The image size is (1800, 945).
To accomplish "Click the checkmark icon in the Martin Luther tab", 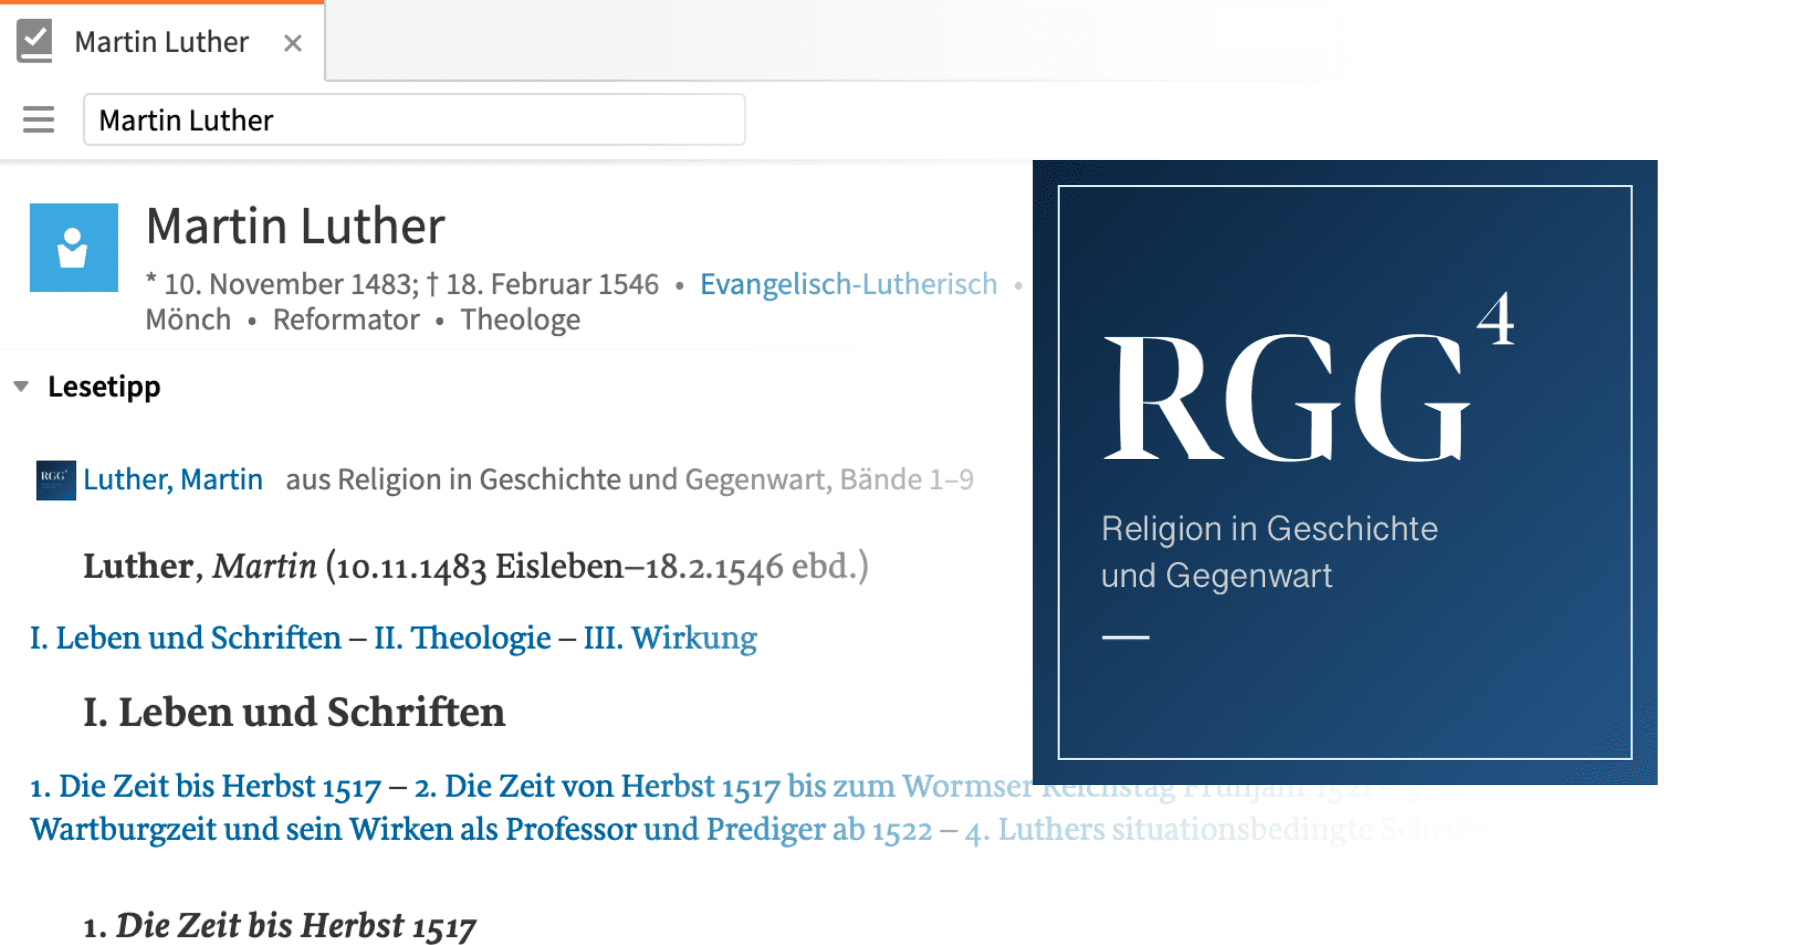I will pos(35,42).
